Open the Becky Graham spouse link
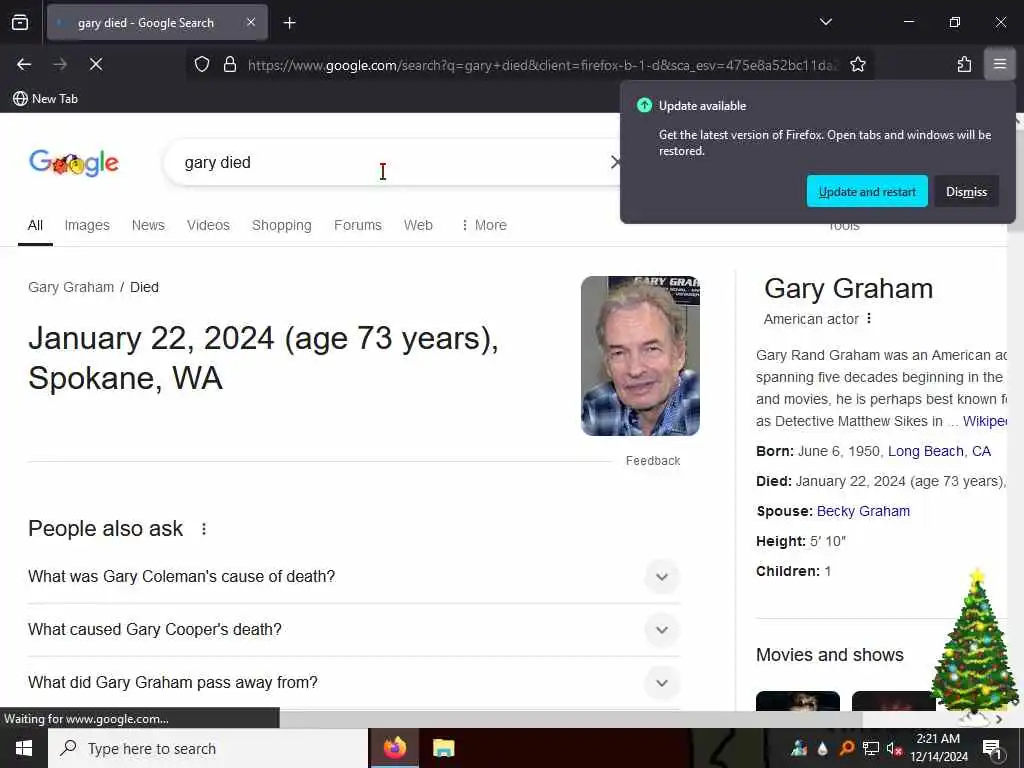Viewport: 1024px width, 768px height. [x=863, y=511]
